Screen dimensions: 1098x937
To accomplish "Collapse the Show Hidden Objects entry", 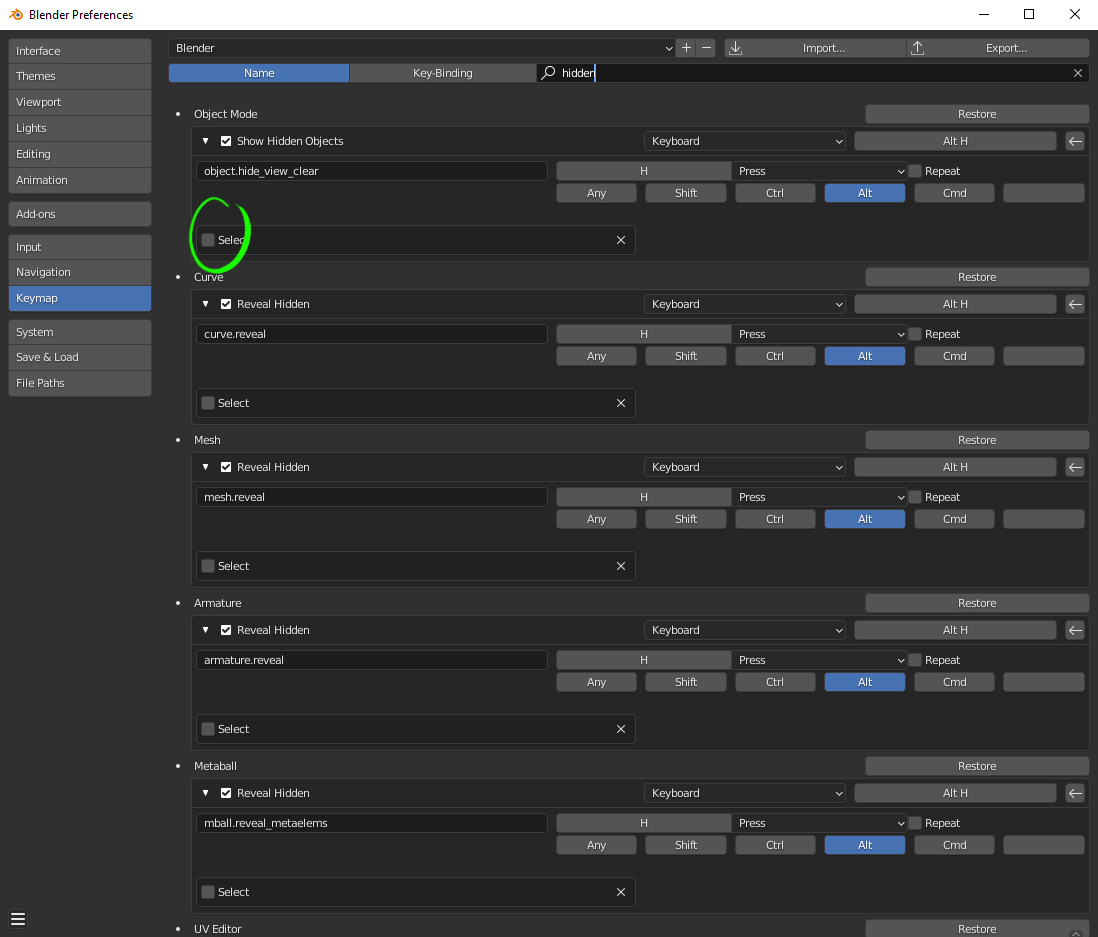I will coord(205,141).
